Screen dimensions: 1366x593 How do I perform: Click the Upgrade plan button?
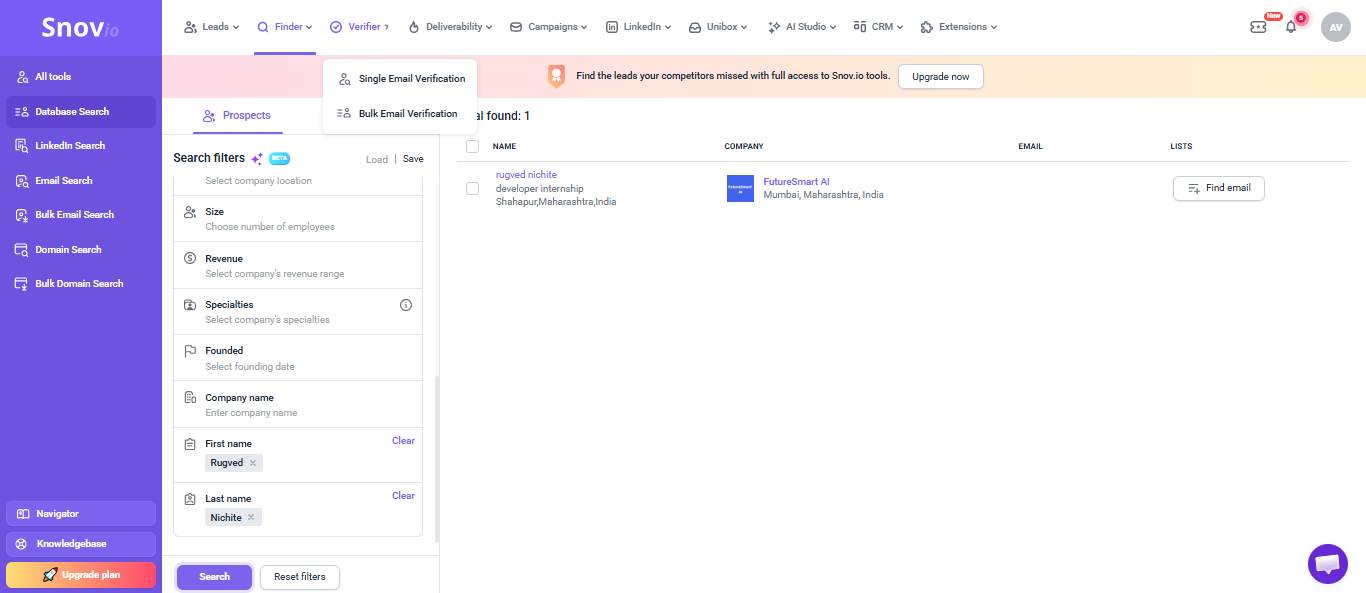pyautogui.click(x=81, y=575)
